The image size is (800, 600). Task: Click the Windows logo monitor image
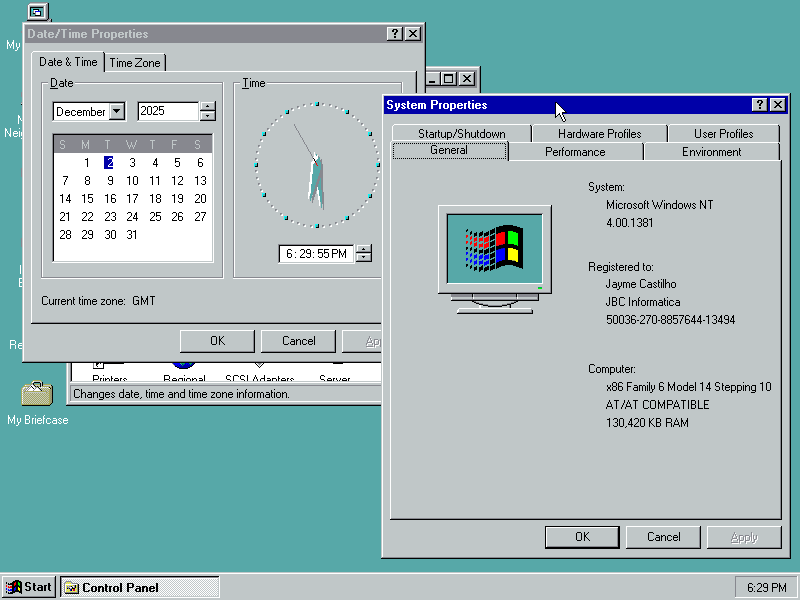click(x=494, y=256)
